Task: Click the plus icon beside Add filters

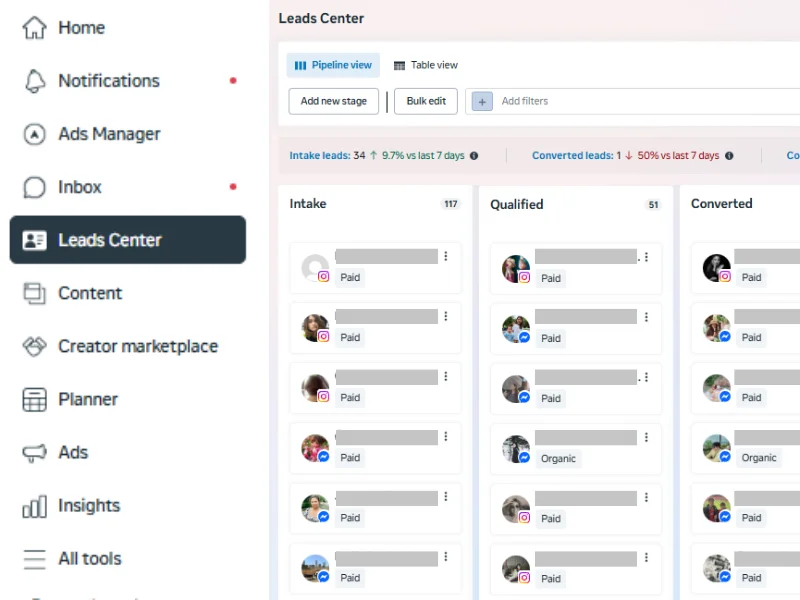Action: click(482, 101)
